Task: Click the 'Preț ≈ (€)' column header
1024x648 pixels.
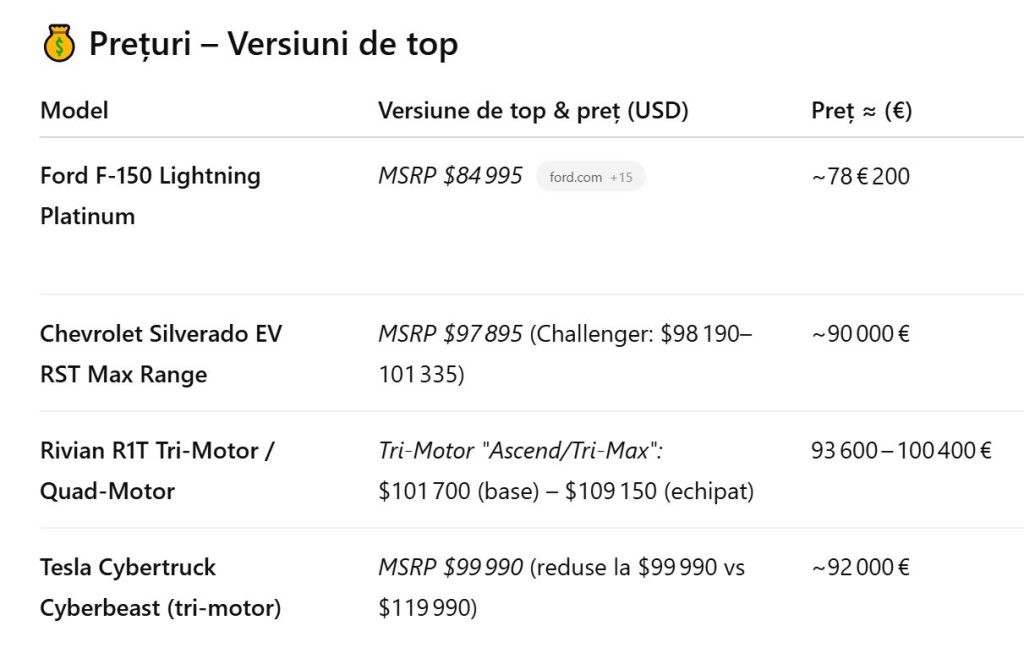Action: click(x=861, y=110)
